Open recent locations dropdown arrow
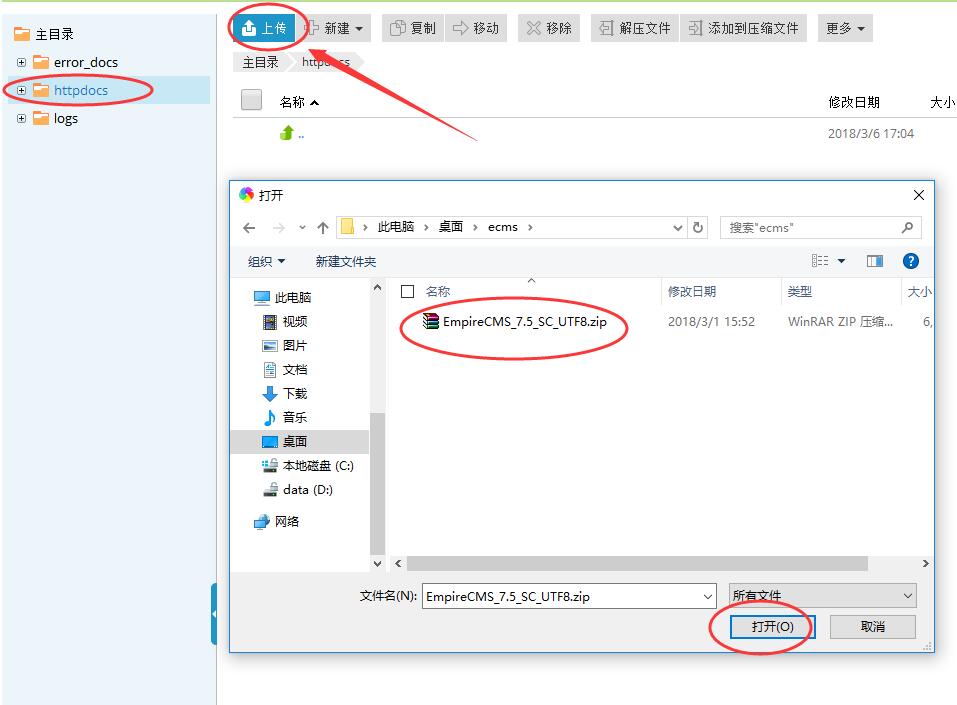This screenshot has height=705, width=957. point(302,228)
